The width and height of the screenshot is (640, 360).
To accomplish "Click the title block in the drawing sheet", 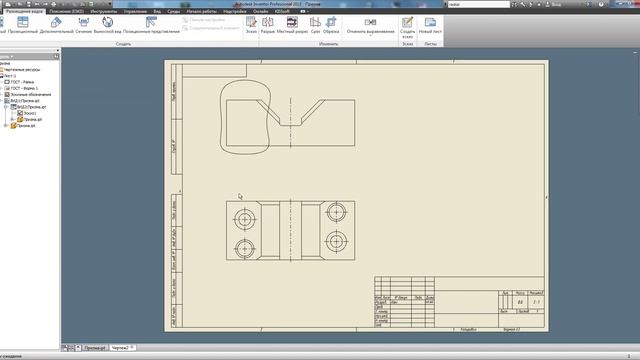I will point(460,302).
